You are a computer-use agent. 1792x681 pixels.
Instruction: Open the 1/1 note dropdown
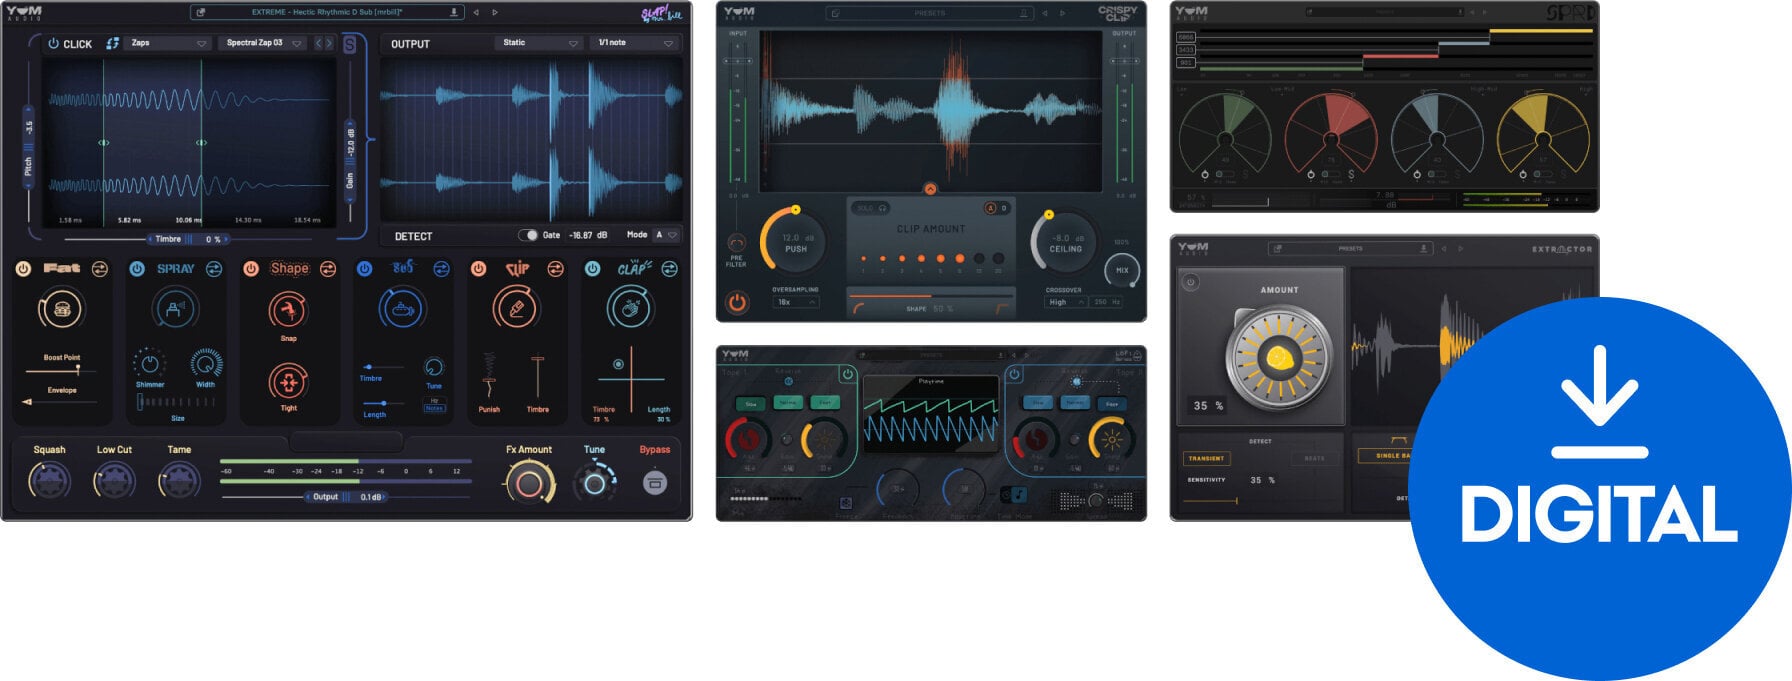click(x=636, y=43)
